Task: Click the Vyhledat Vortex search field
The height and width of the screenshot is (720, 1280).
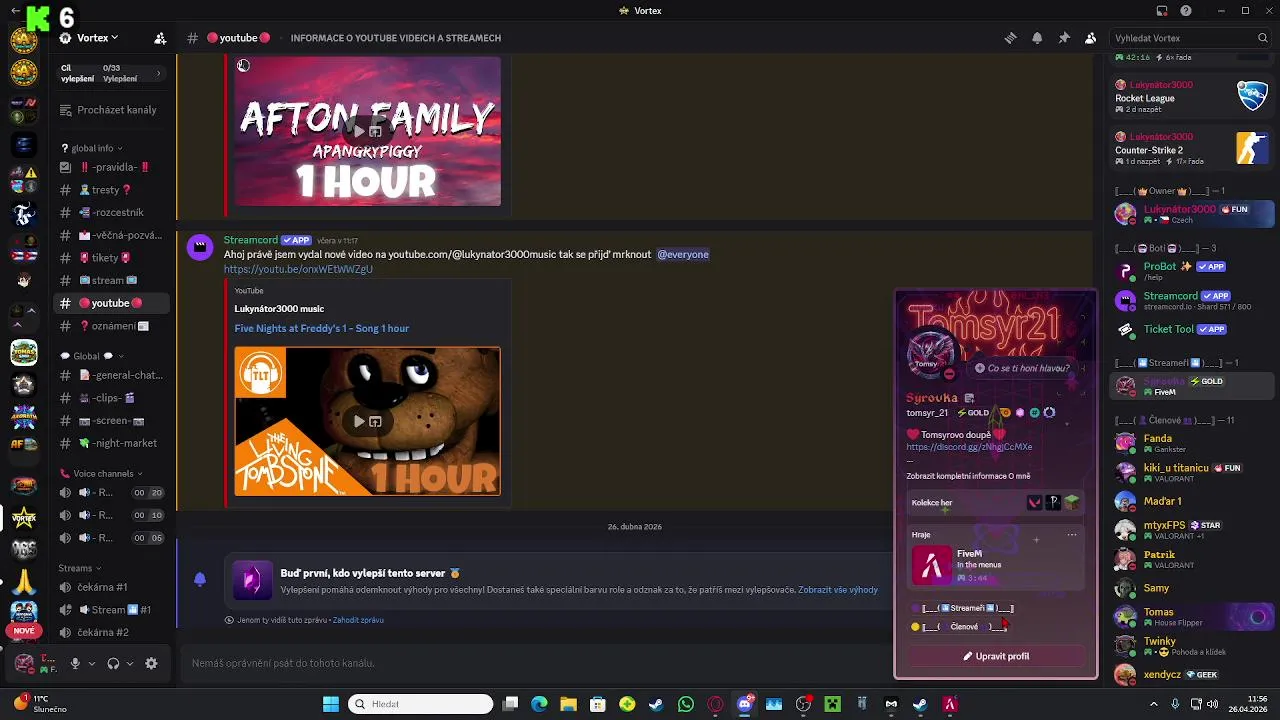Action: tap(1191, 38)
